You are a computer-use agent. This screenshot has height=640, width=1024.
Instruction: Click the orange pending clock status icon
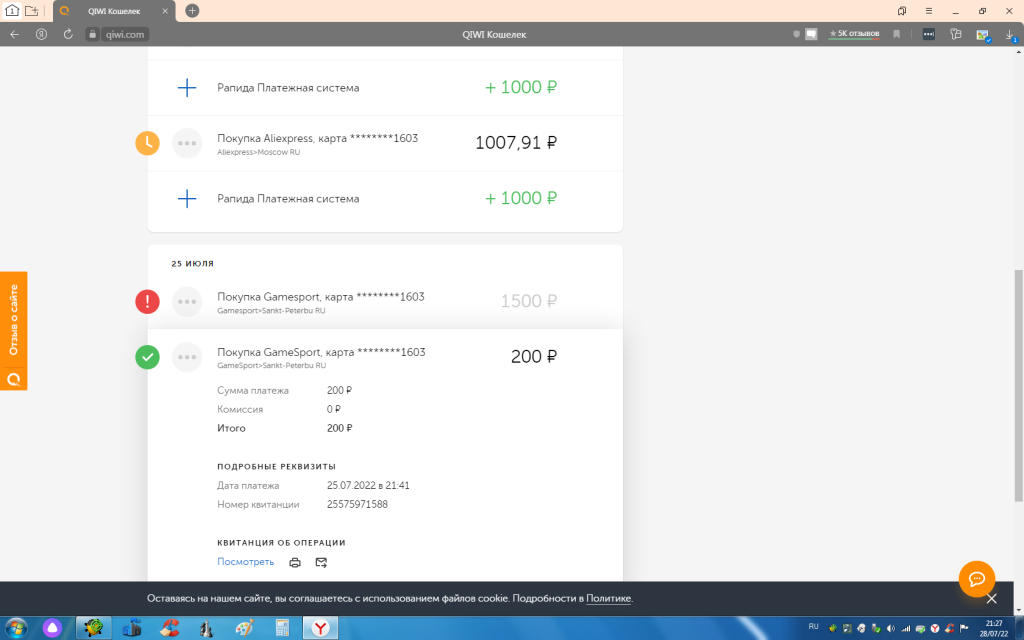(x=148, y=143)
